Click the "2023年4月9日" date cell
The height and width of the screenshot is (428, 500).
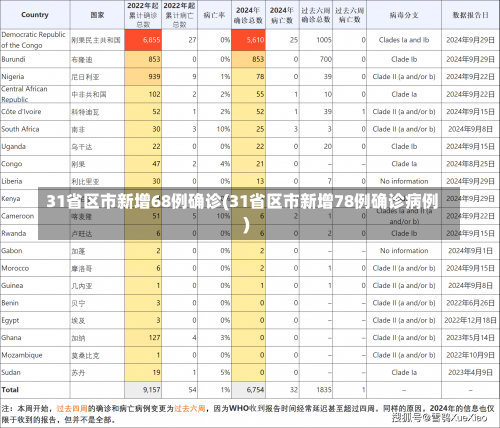click(x=470, y=372)
